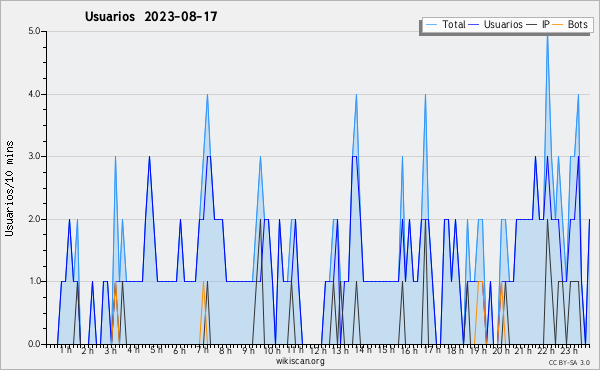Image resolution: width=600 pixels, height=370 pixels.
Task: Click the Usuarios legend entry
Action: [x=496, y=24]
